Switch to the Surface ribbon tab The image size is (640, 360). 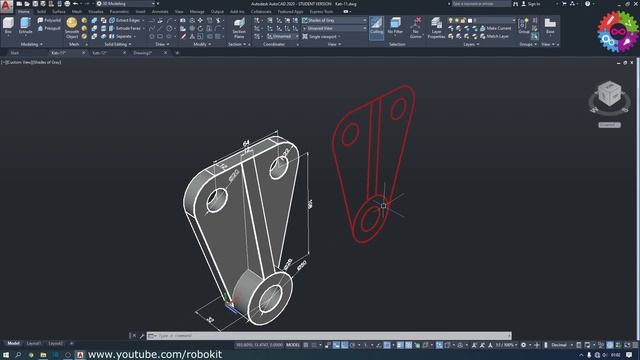coord(59,12)
